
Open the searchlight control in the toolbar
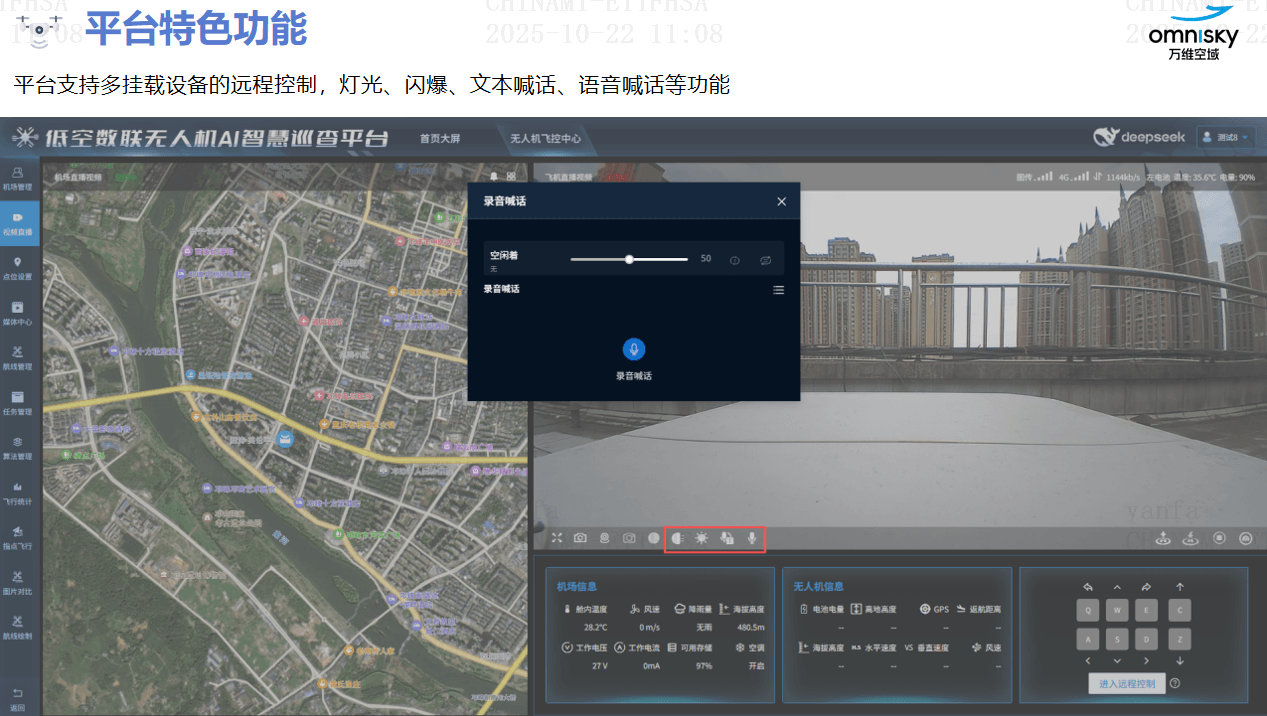[x=677, y=538]
